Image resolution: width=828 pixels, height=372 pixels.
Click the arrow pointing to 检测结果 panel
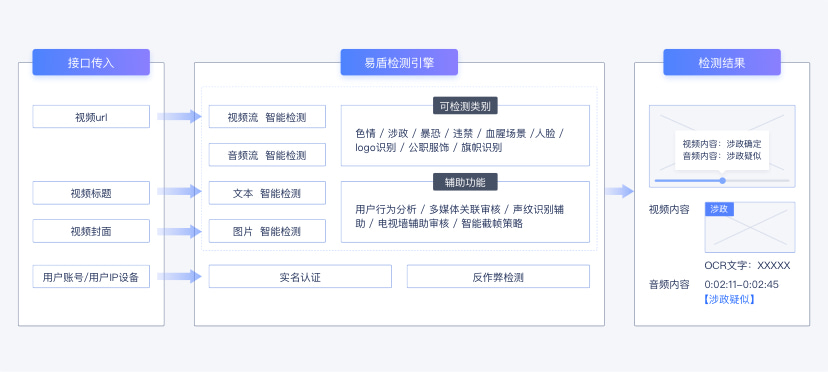(x=619, y=191)
